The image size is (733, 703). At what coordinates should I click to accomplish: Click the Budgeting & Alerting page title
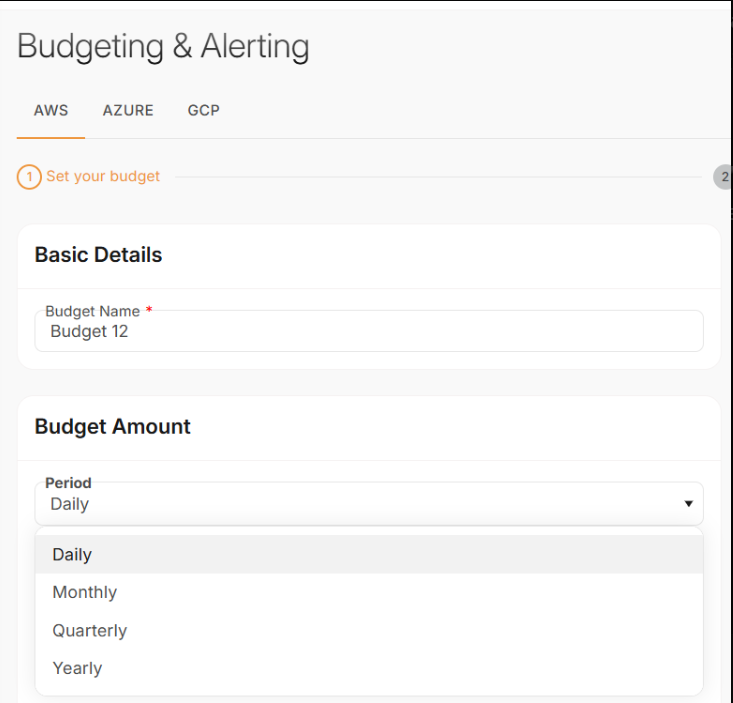(163, 46)
